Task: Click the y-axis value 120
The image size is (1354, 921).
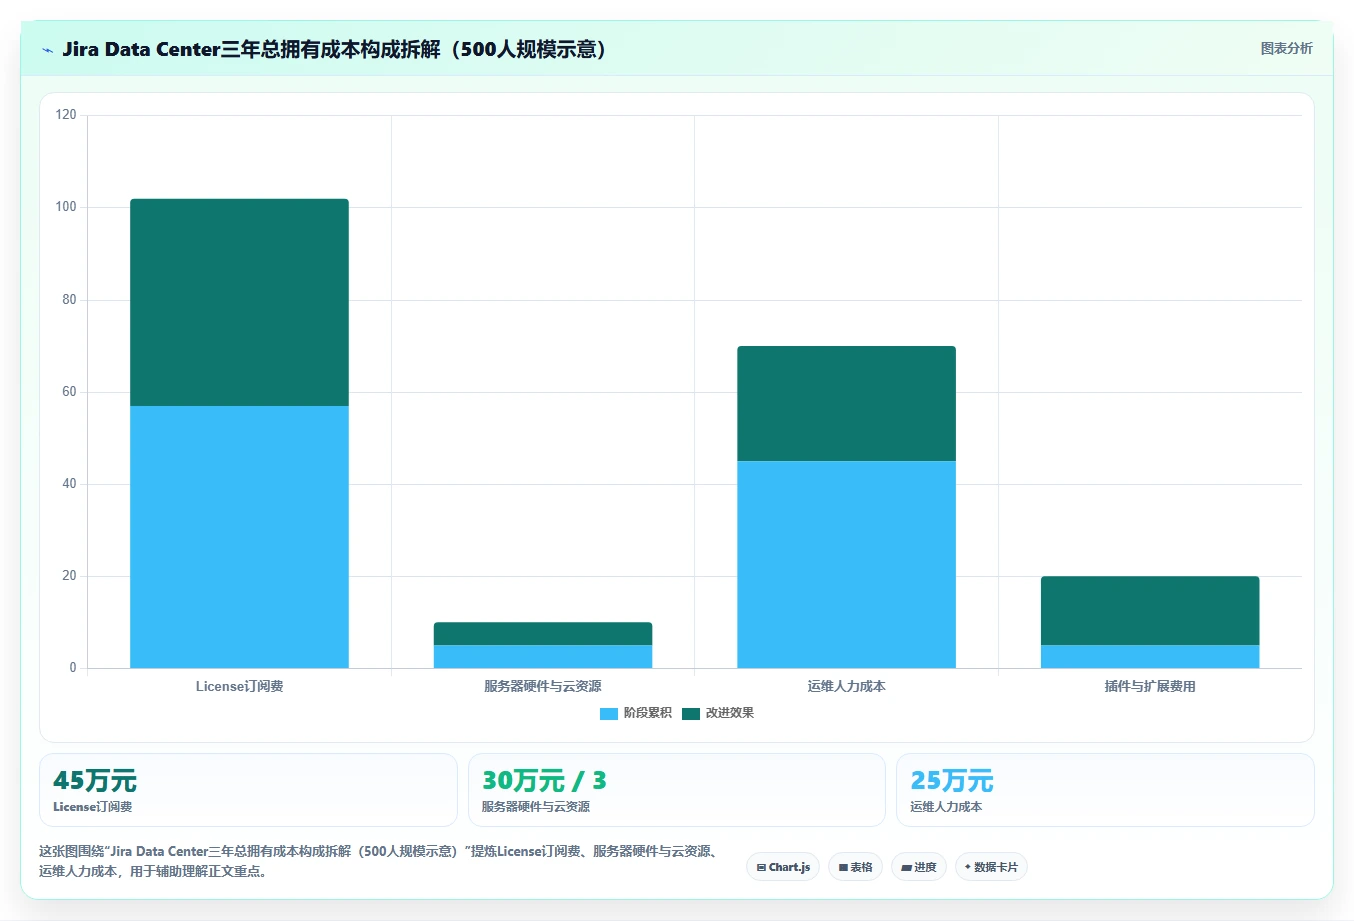Action: click(66, 115)
